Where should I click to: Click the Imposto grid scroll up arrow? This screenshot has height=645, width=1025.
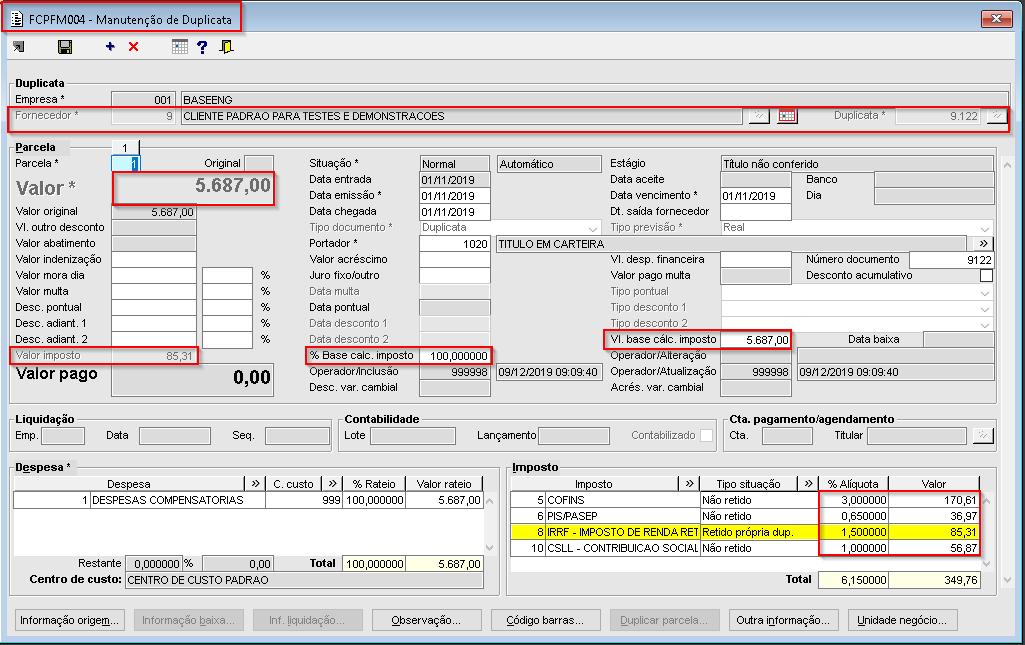986,501
